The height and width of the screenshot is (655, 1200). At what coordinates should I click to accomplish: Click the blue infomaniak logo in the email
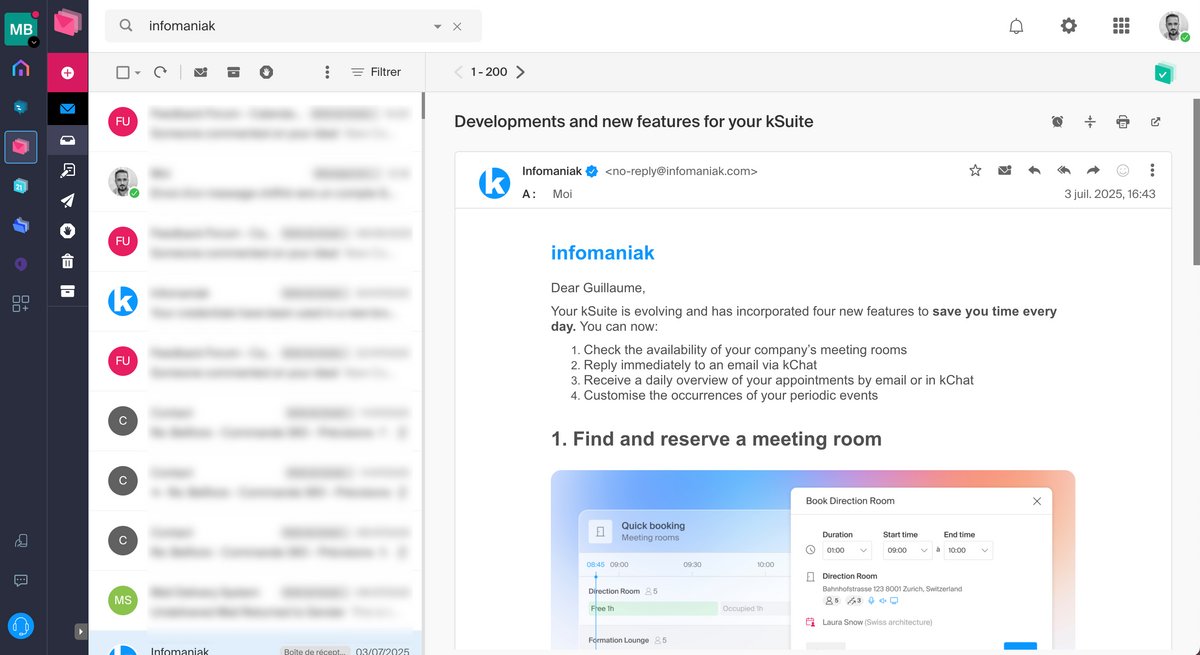coord(603,253)
